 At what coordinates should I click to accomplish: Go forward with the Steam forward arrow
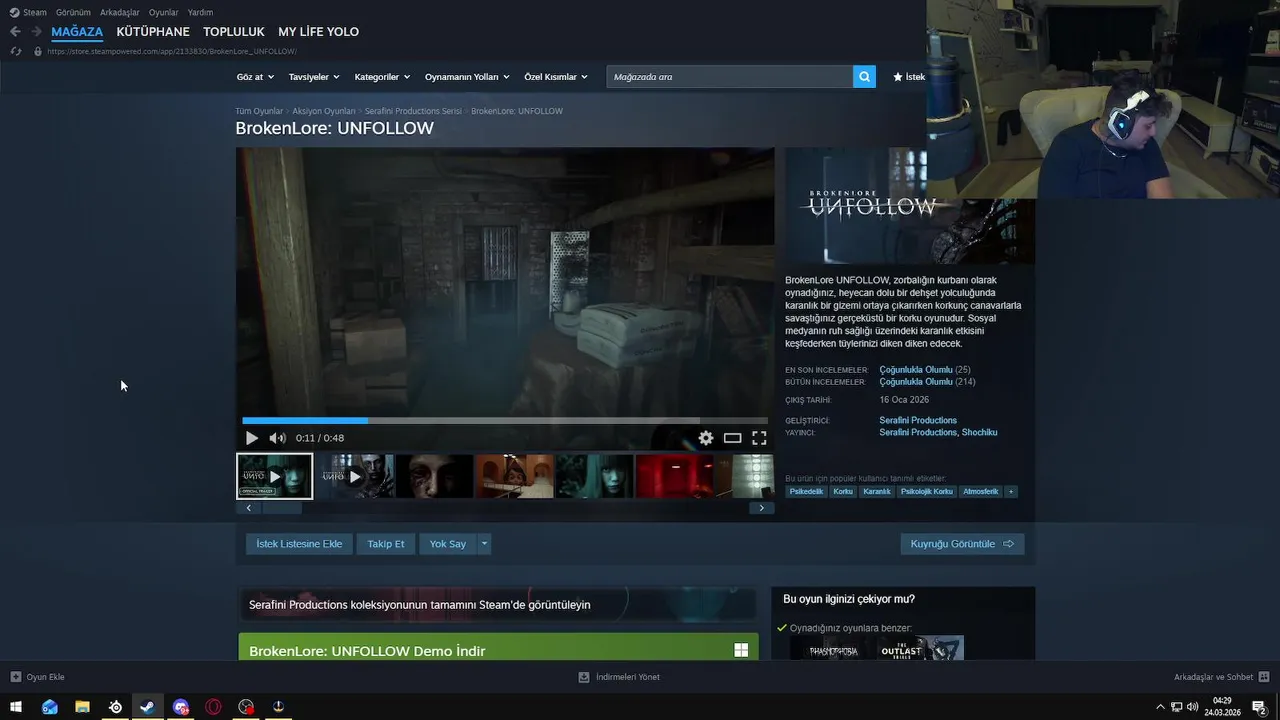(x=36, y=32)
